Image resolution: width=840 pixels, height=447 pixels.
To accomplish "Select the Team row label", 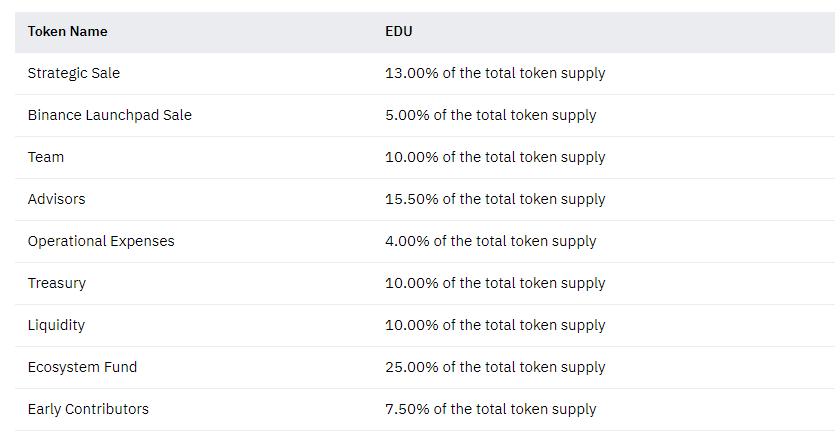I will pyautogui.click(x=46, y=157).
